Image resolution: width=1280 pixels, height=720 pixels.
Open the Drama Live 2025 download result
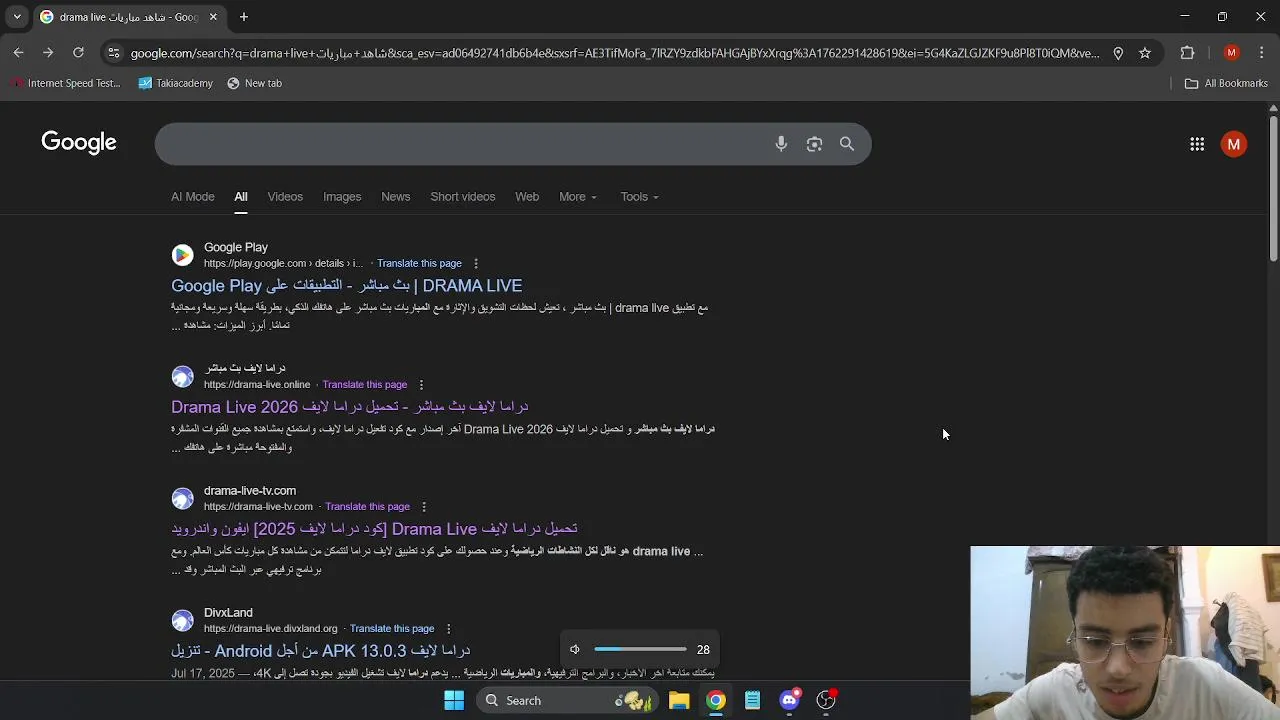point(375,529)
